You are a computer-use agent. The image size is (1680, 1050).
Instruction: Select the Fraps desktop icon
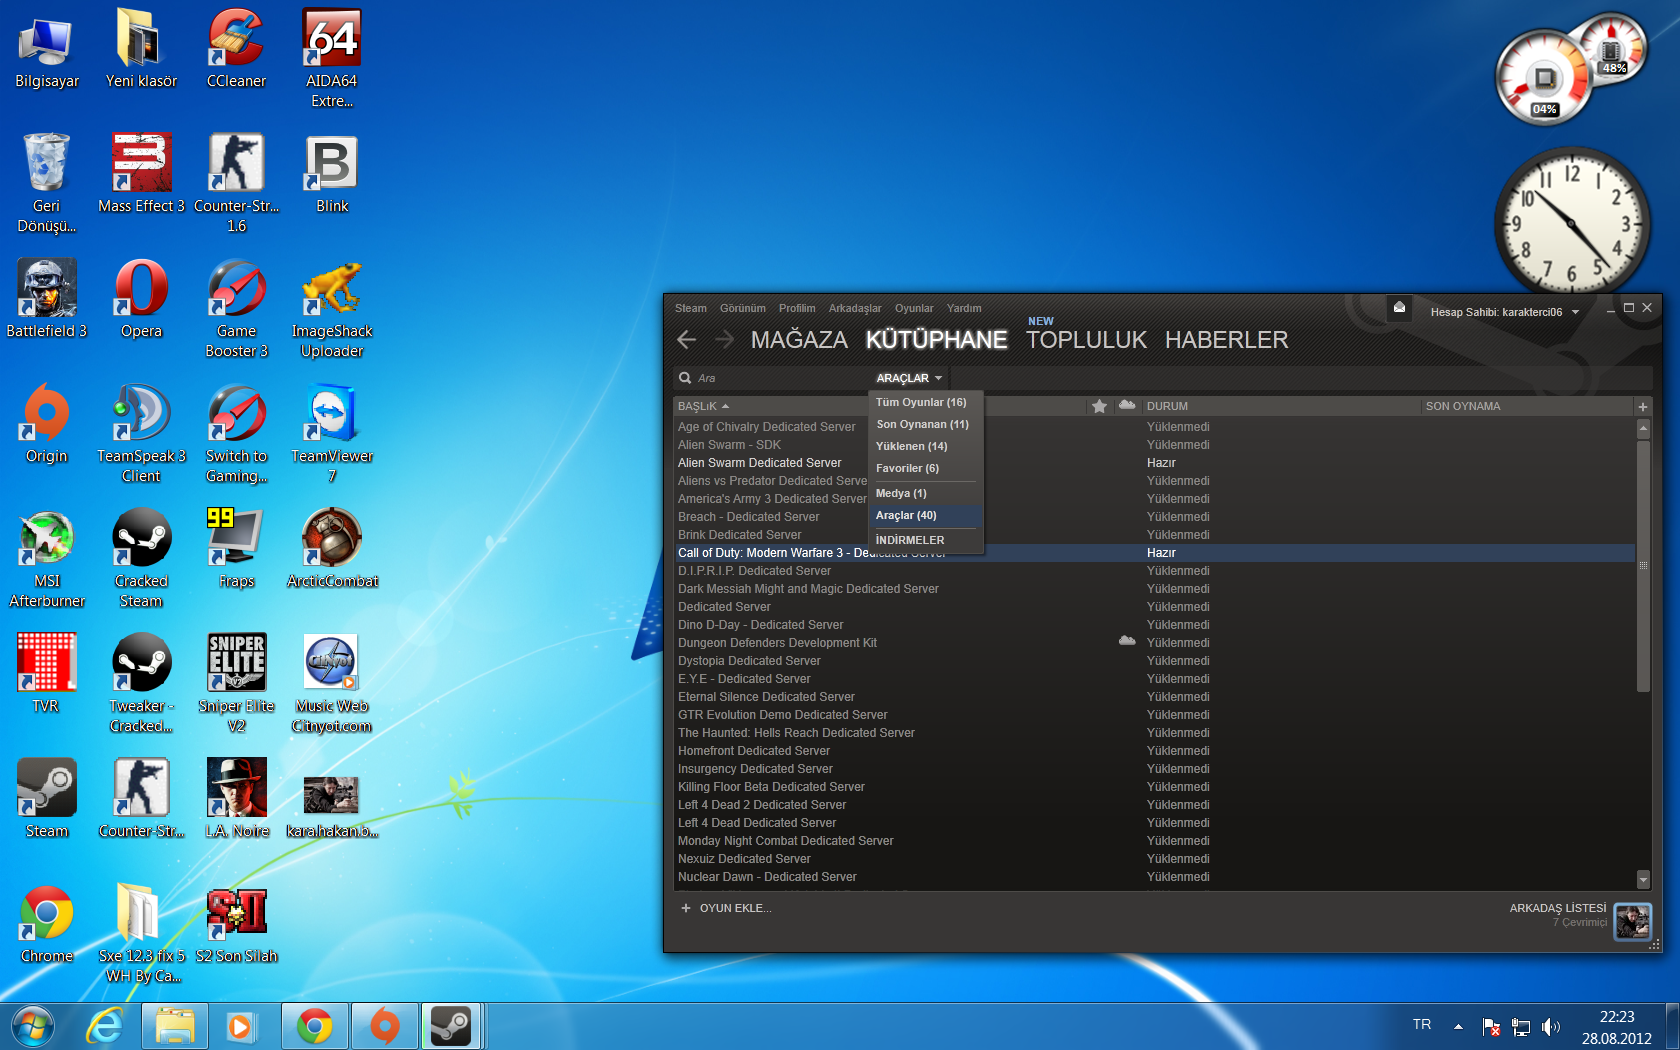236,548
